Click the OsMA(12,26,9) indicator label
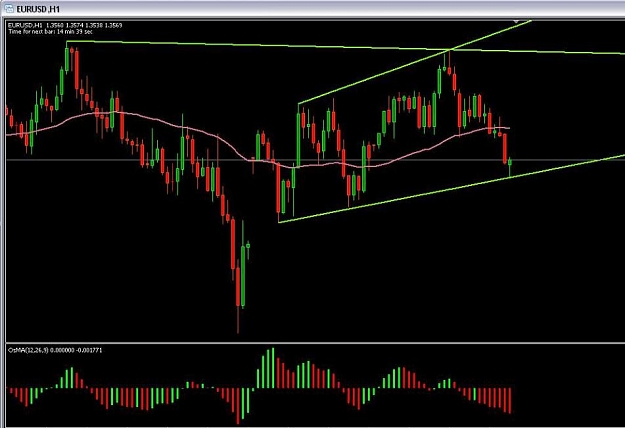 55,350
